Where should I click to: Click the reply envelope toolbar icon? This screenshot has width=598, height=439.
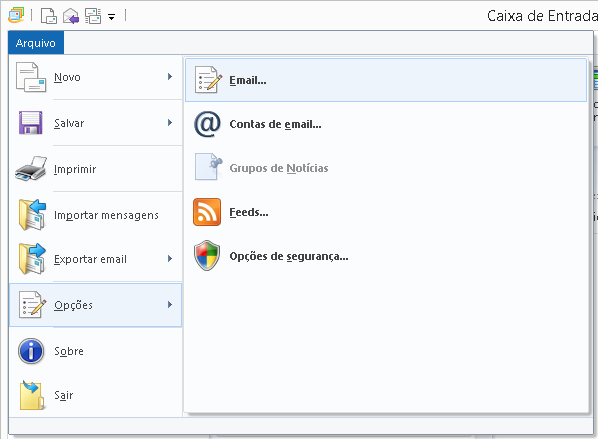coord(71,16)
